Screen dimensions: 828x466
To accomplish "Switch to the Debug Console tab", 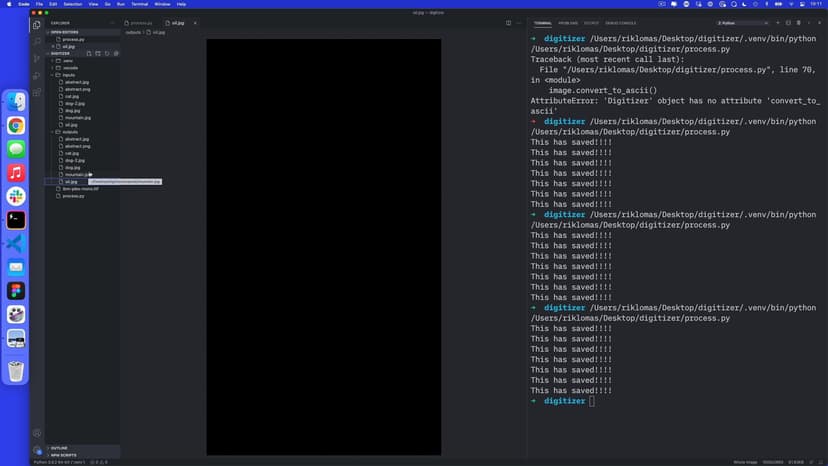I will [620, 22].
